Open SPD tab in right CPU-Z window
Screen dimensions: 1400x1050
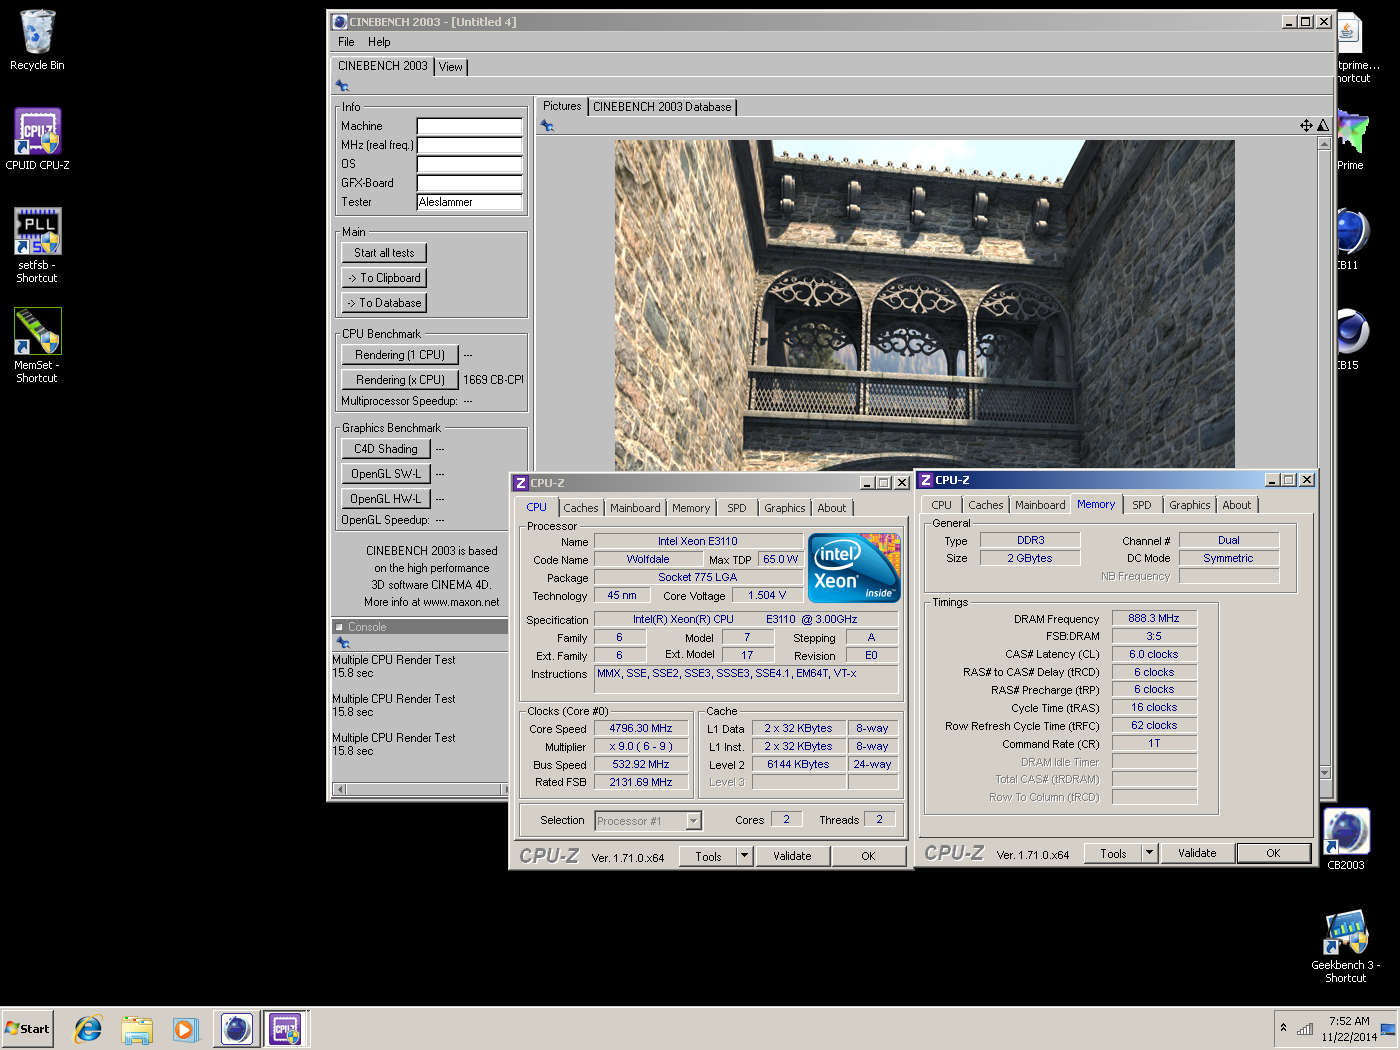coord(1142,505)
